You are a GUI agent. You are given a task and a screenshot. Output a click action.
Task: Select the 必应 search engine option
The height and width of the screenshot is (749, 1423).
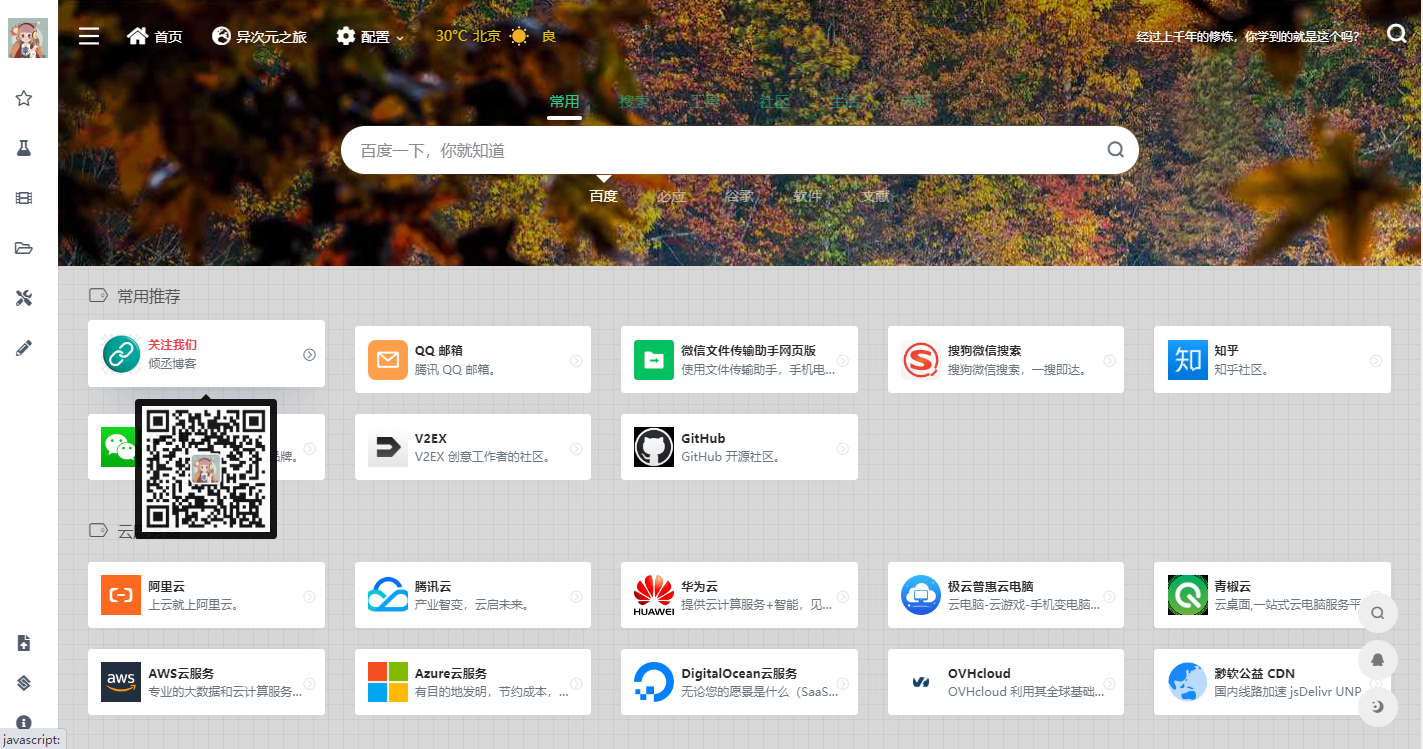pyautogui.click(x=672, y=196)
